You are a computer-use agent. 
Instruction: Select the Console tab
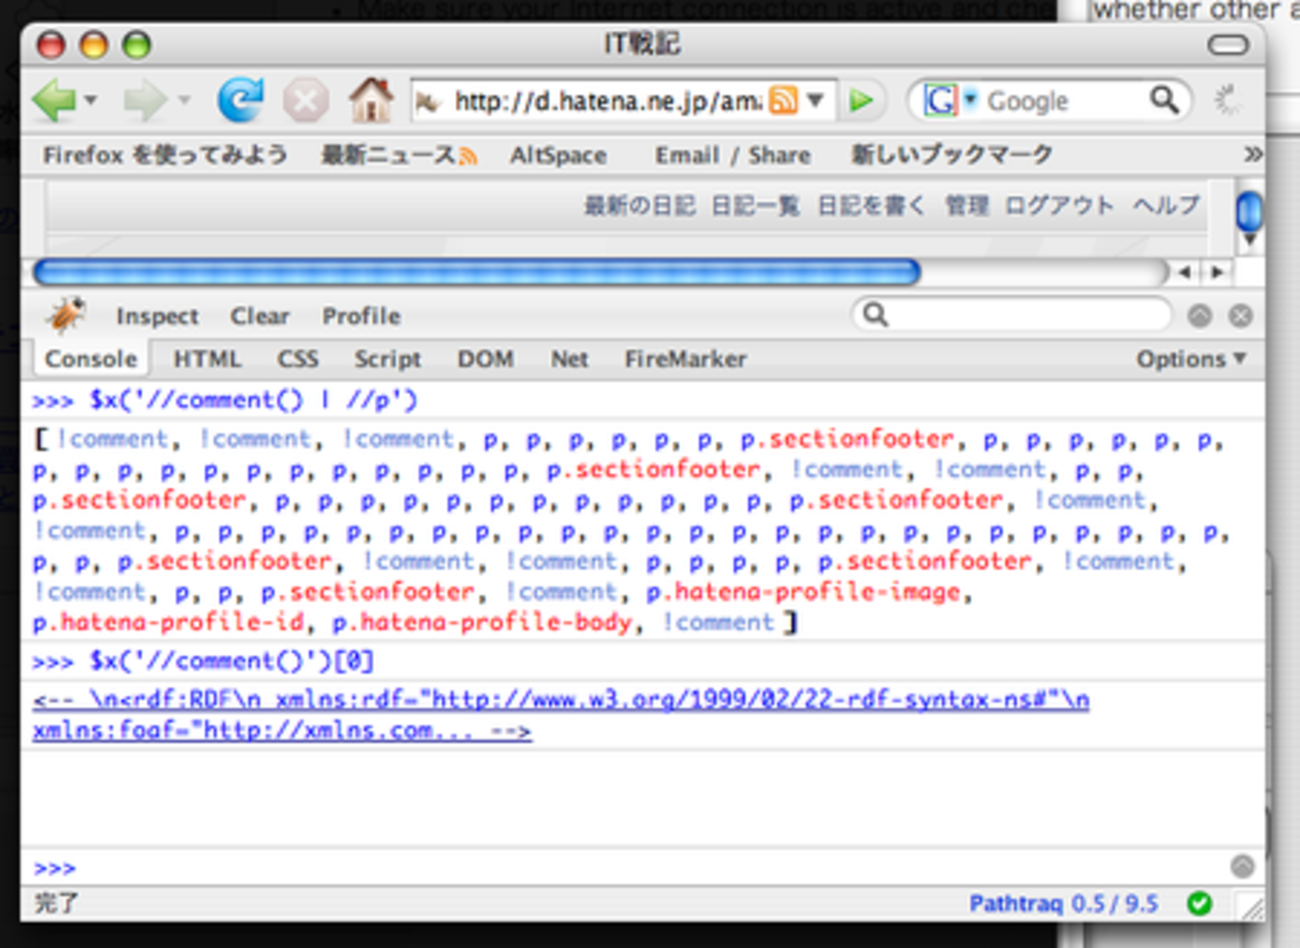(x=90, y=359)
